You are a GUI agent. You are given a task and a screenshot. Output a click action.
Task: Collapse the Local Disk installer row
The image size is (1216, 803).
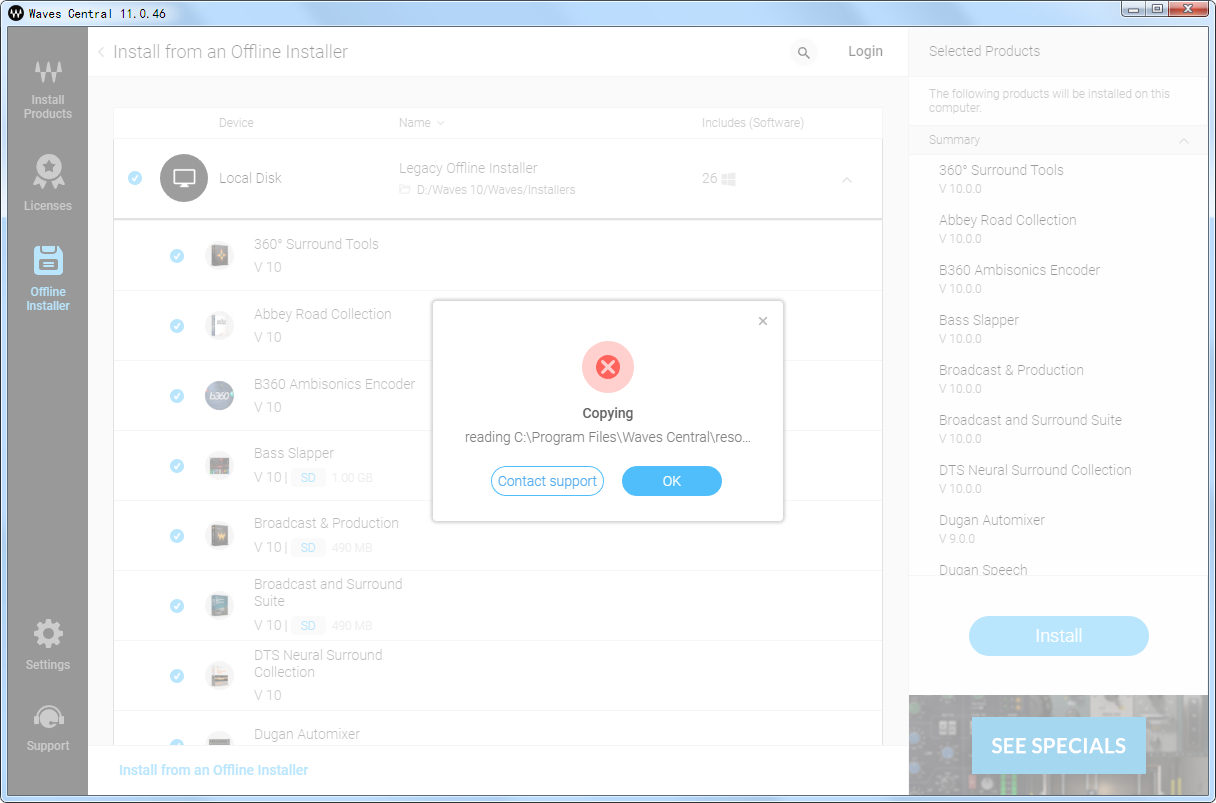[847, 180]
